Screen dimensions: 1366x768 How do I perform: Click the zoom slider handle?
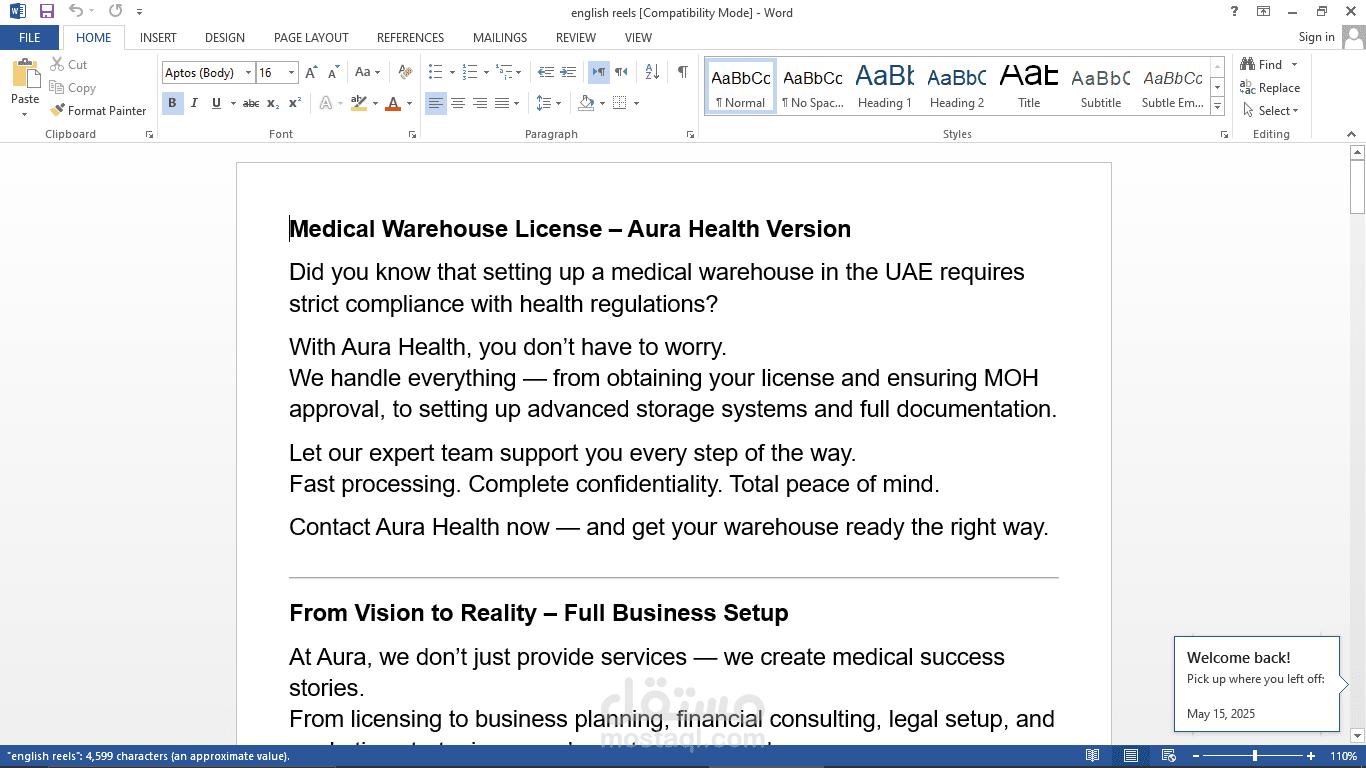(x=1255, y=756)
